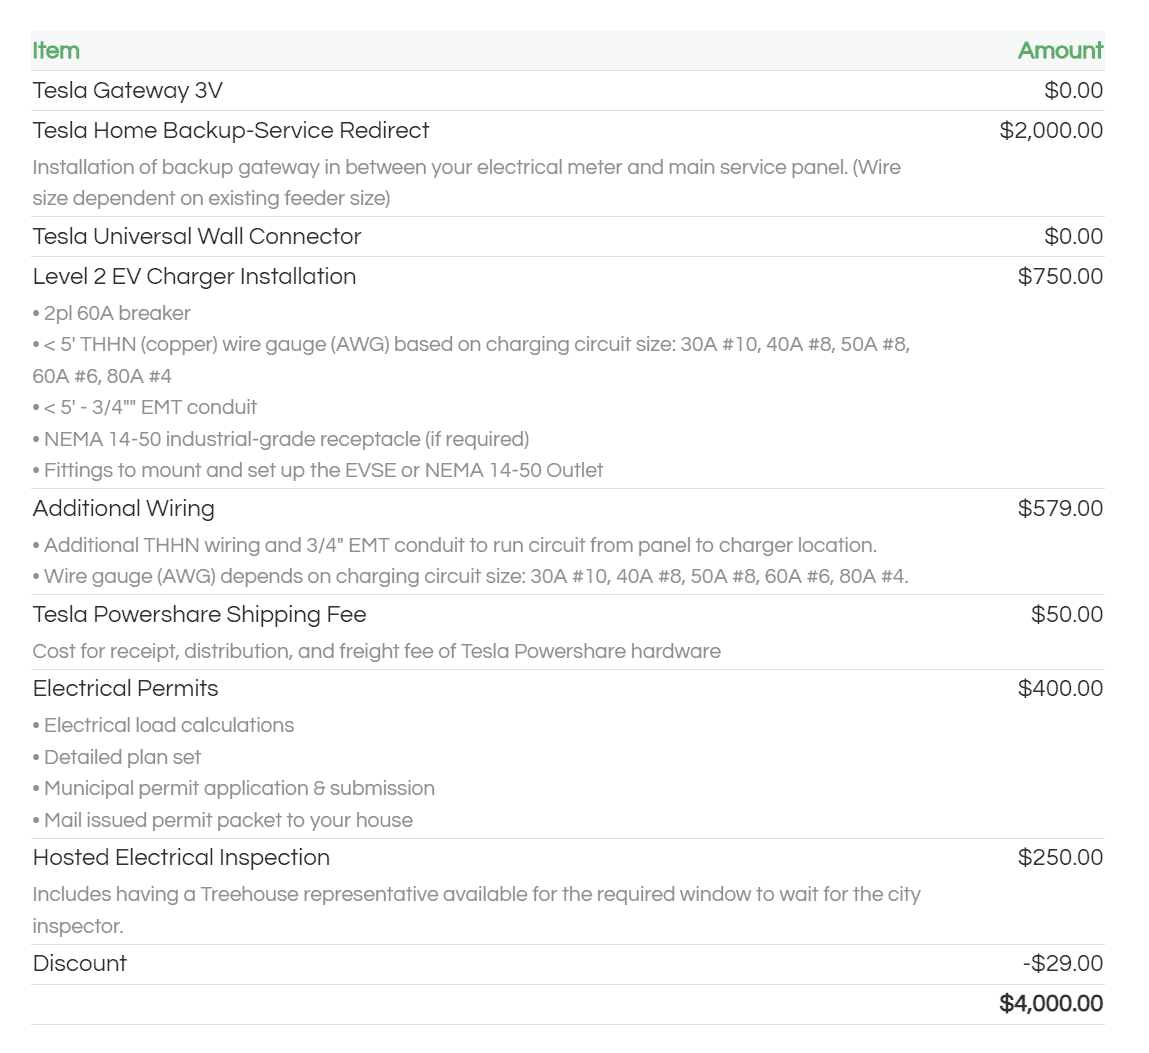Click the $400.00 amount
The image size is (1149, 1053).
1060,689
